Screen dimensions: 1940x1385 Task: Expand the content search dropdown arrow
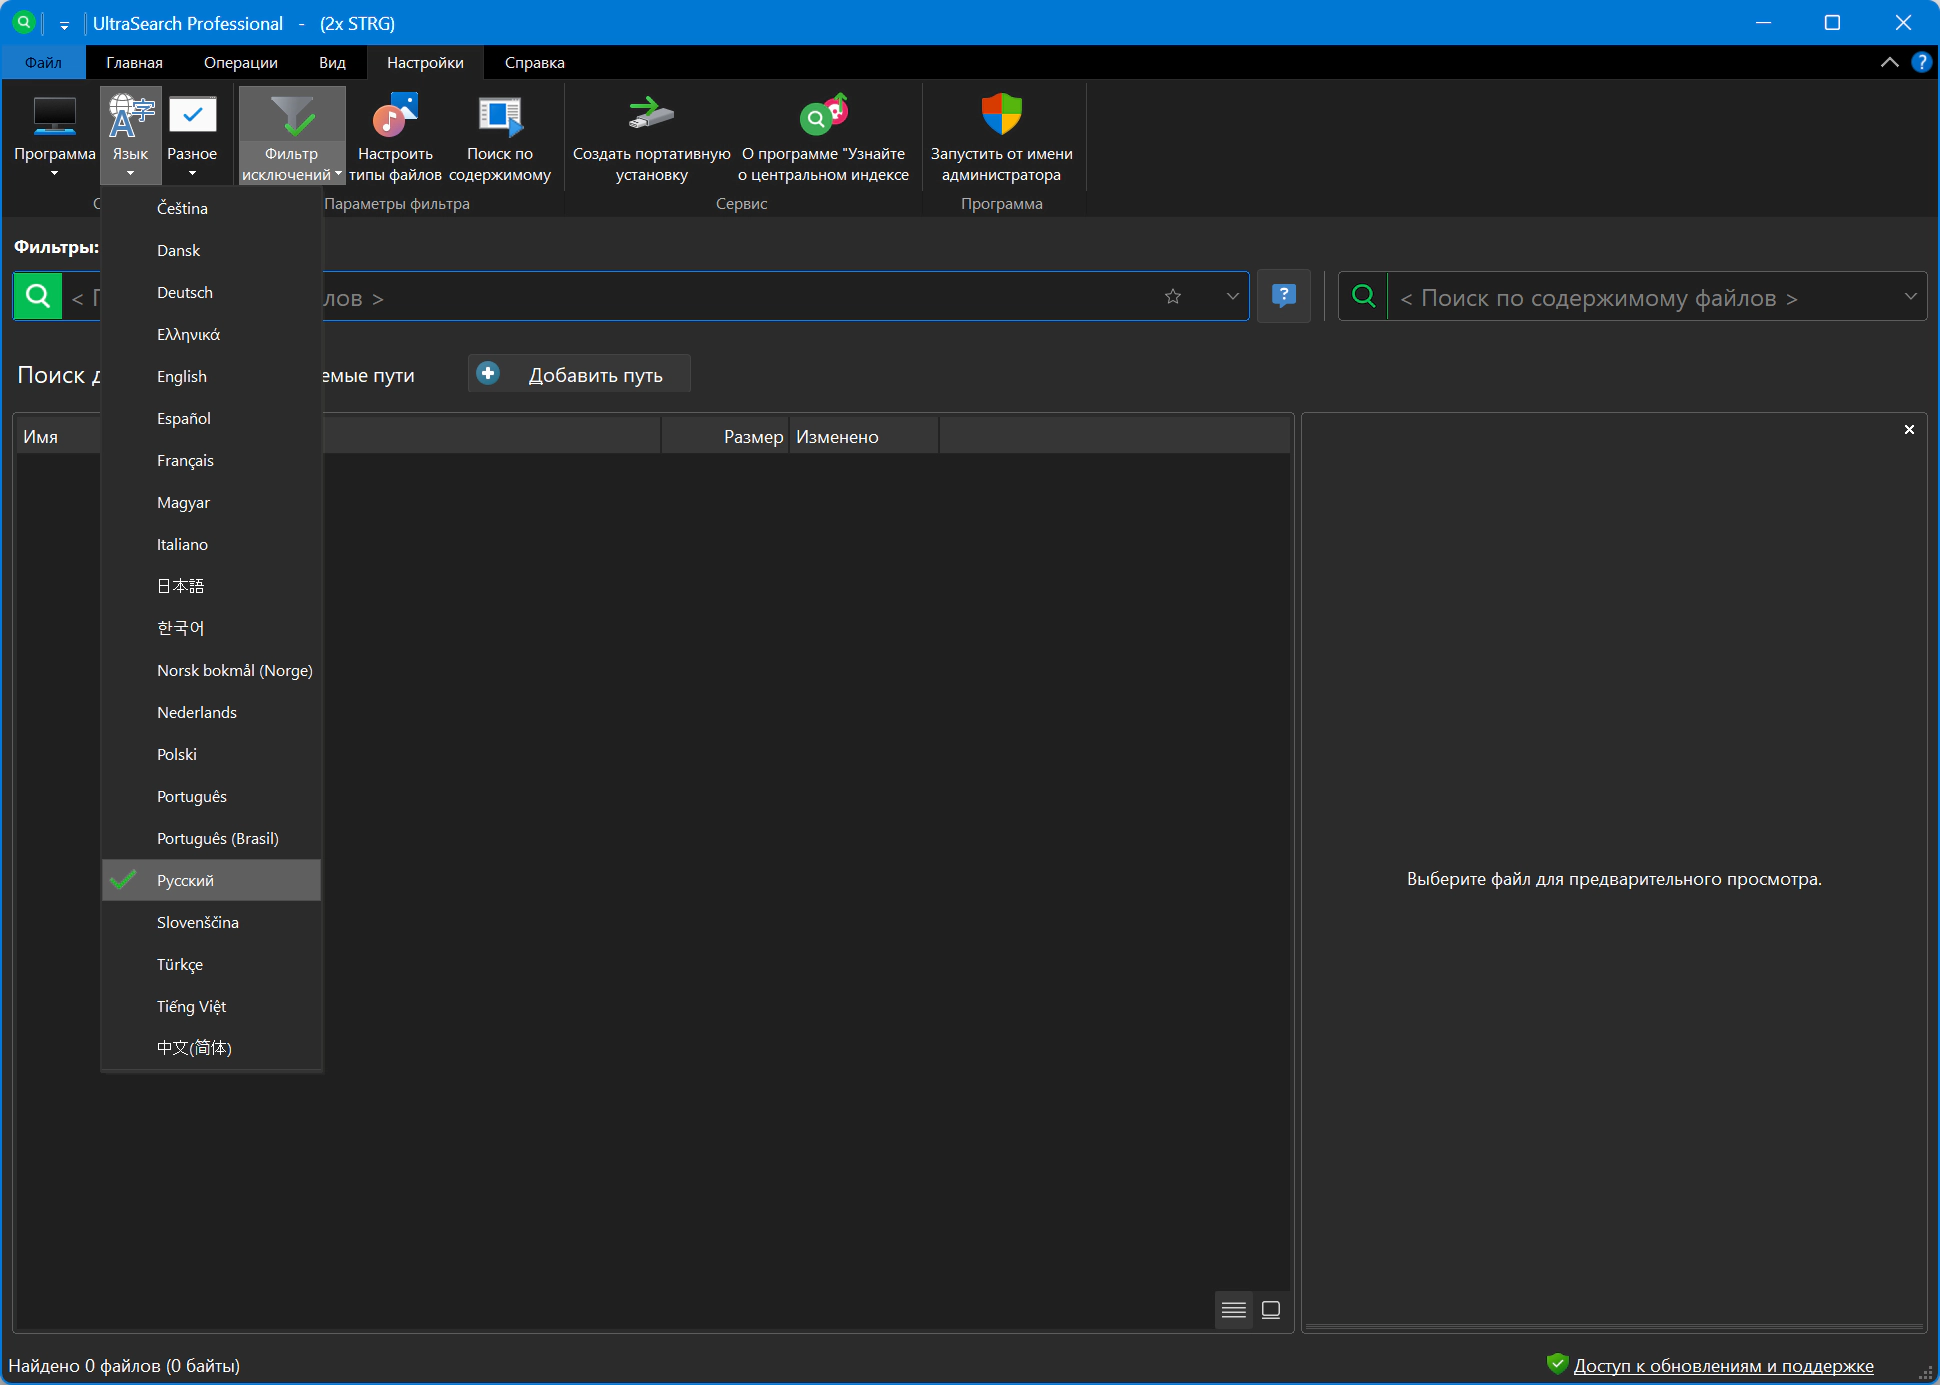[x=1910, y=296]
